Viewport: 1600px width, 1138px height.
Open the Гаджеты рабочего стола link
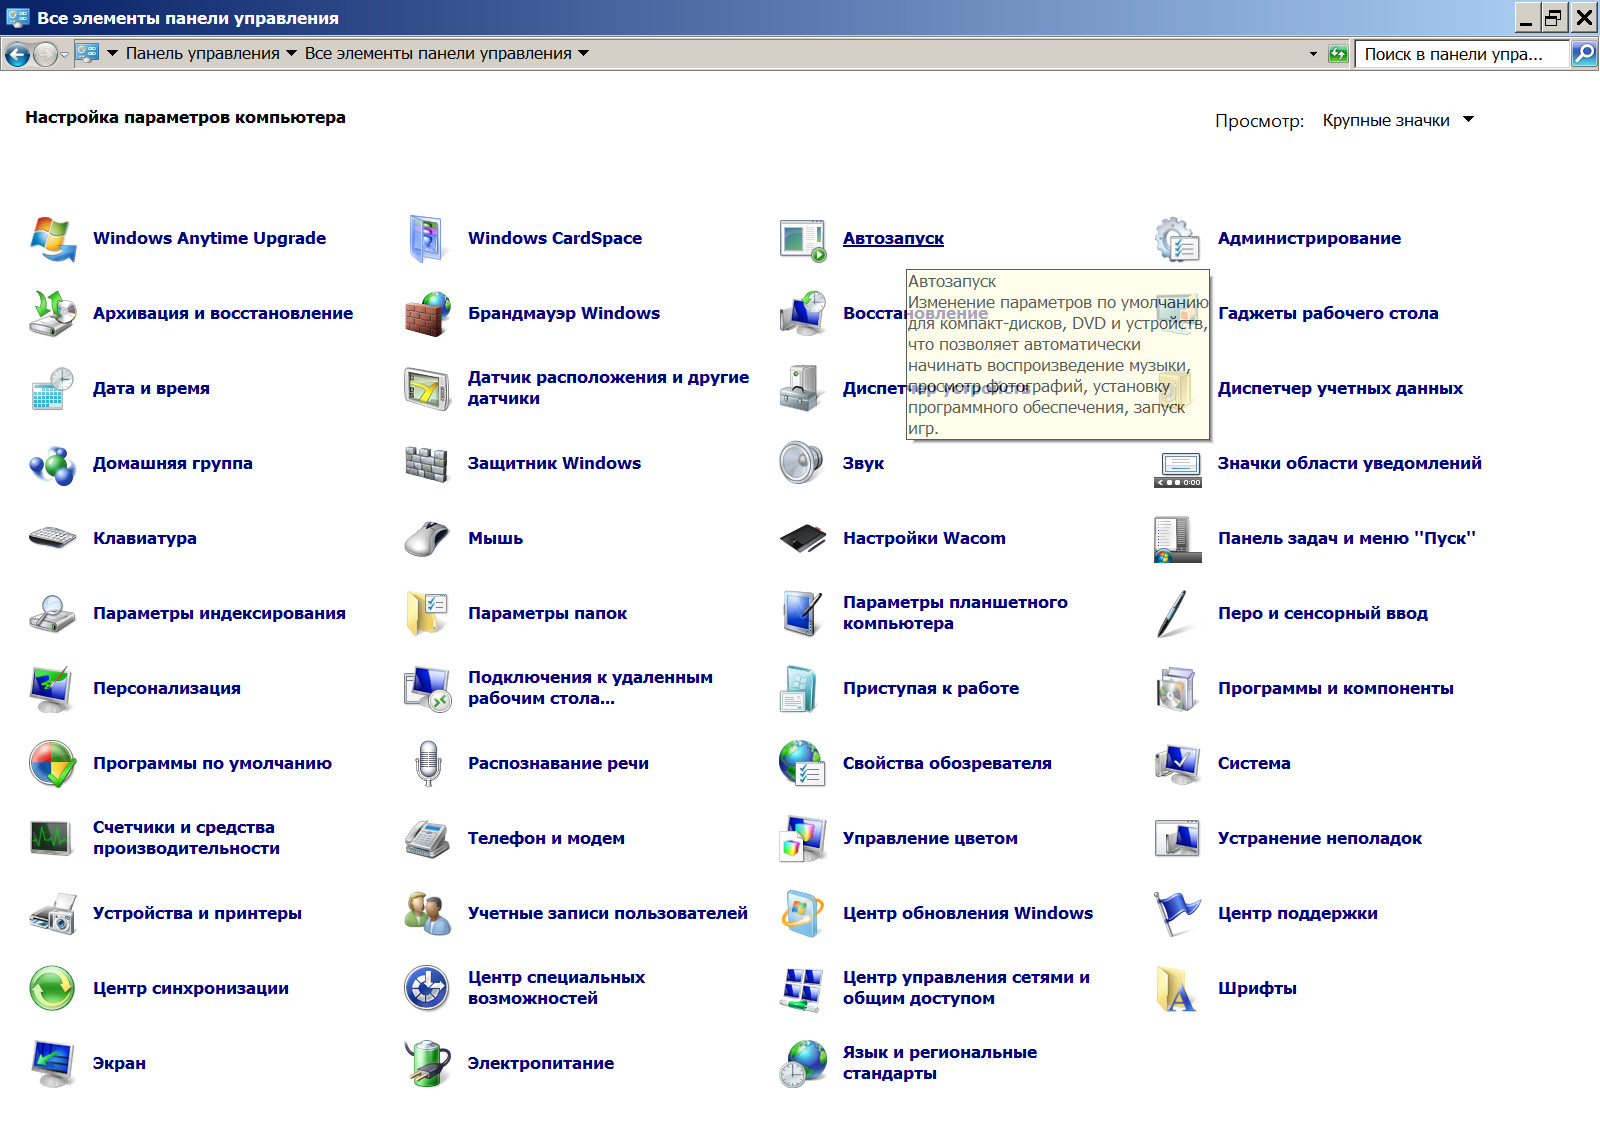coord(1328,314)
